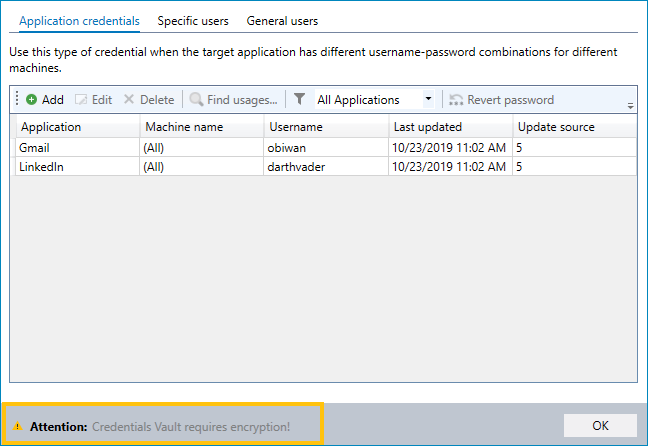Click the All Applications combo box arrow
The width and height of the screenshot is (648, 446).
[x=429, y=99]
